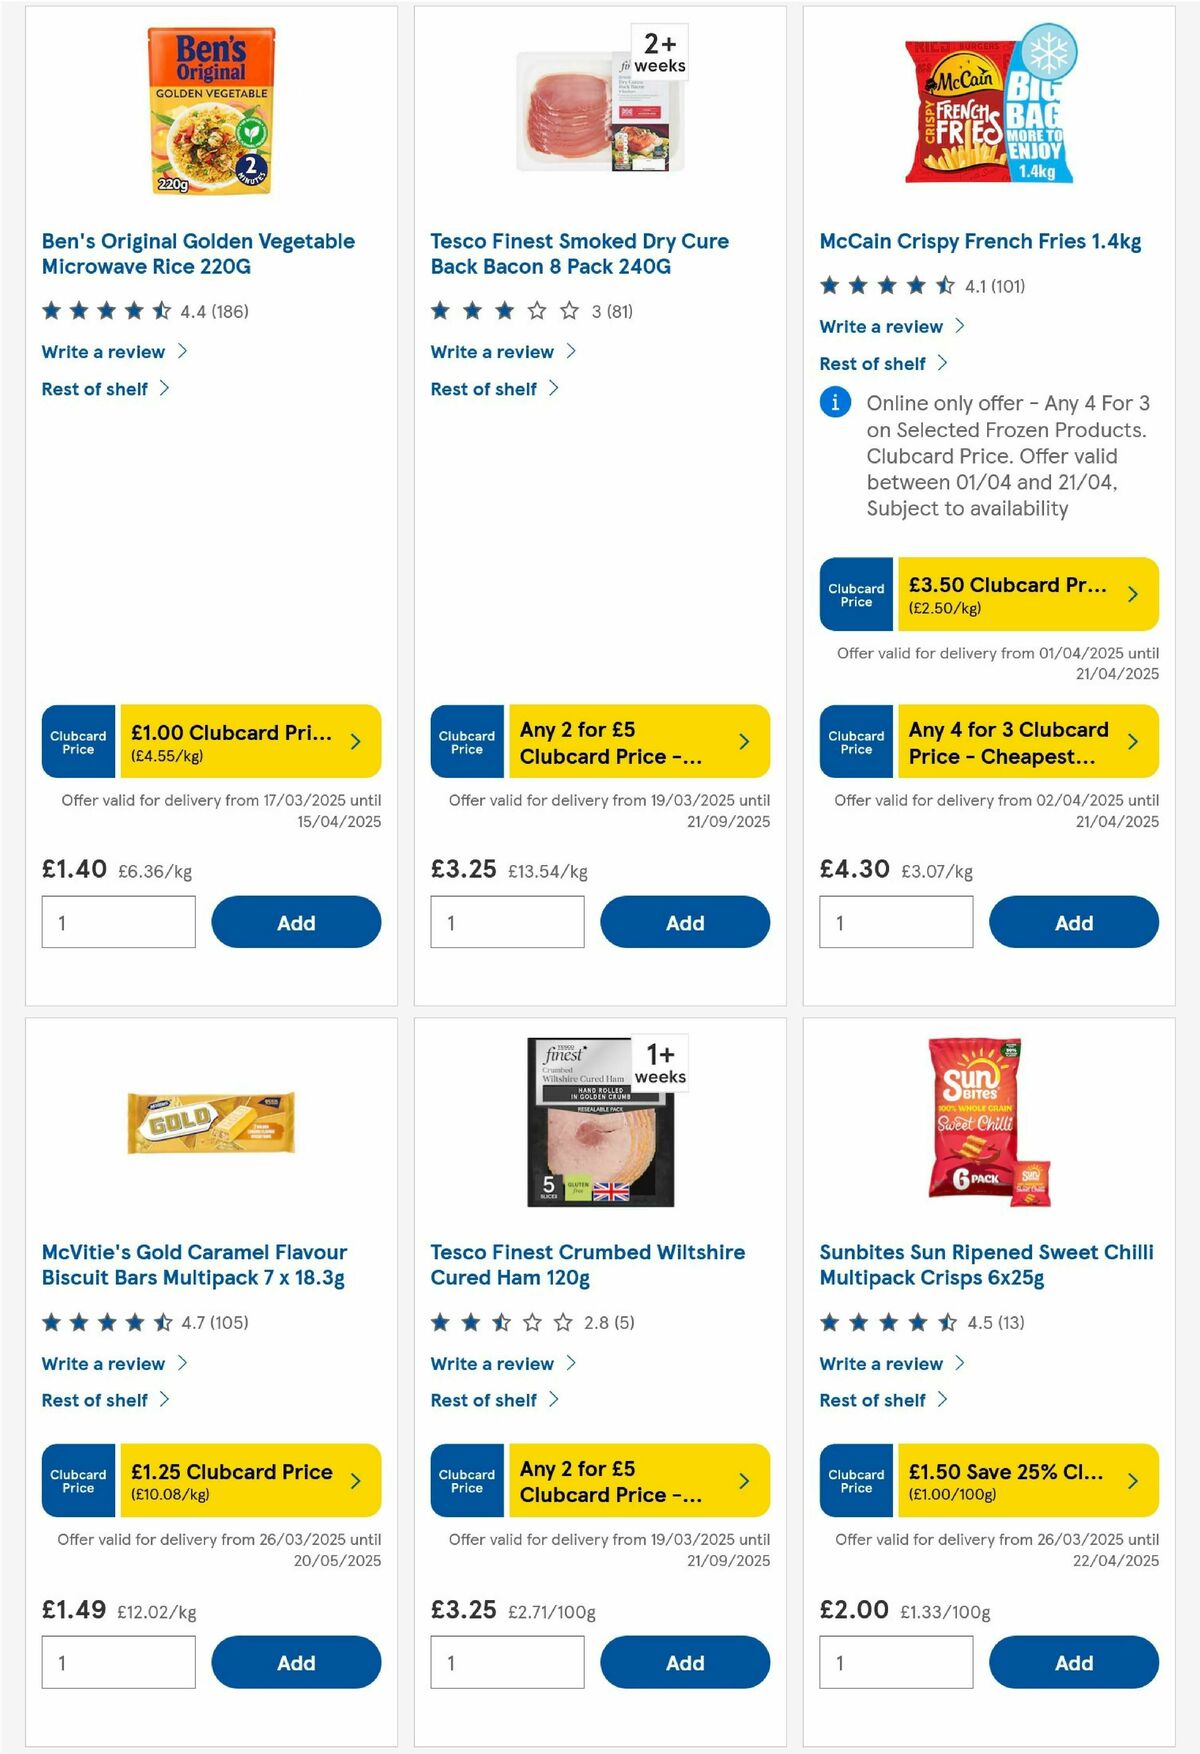Click the Clubcard Price badge on Sunbites crisps
The width and height of the screenshot is (1200, 1754).
tap(855, 1481)
